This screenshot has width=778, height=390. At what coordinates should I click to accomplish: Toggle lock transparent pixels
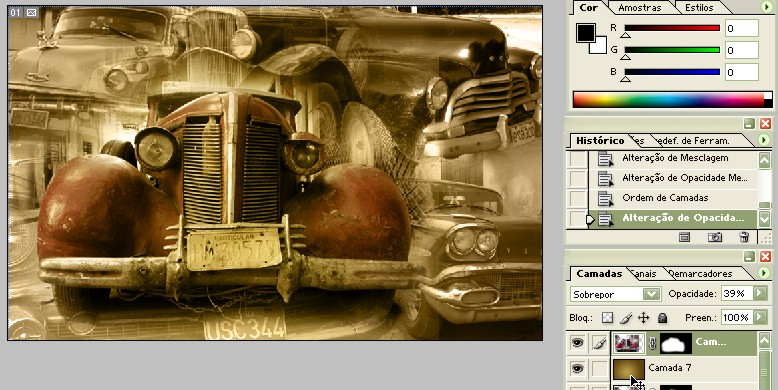tap(607, 318)
